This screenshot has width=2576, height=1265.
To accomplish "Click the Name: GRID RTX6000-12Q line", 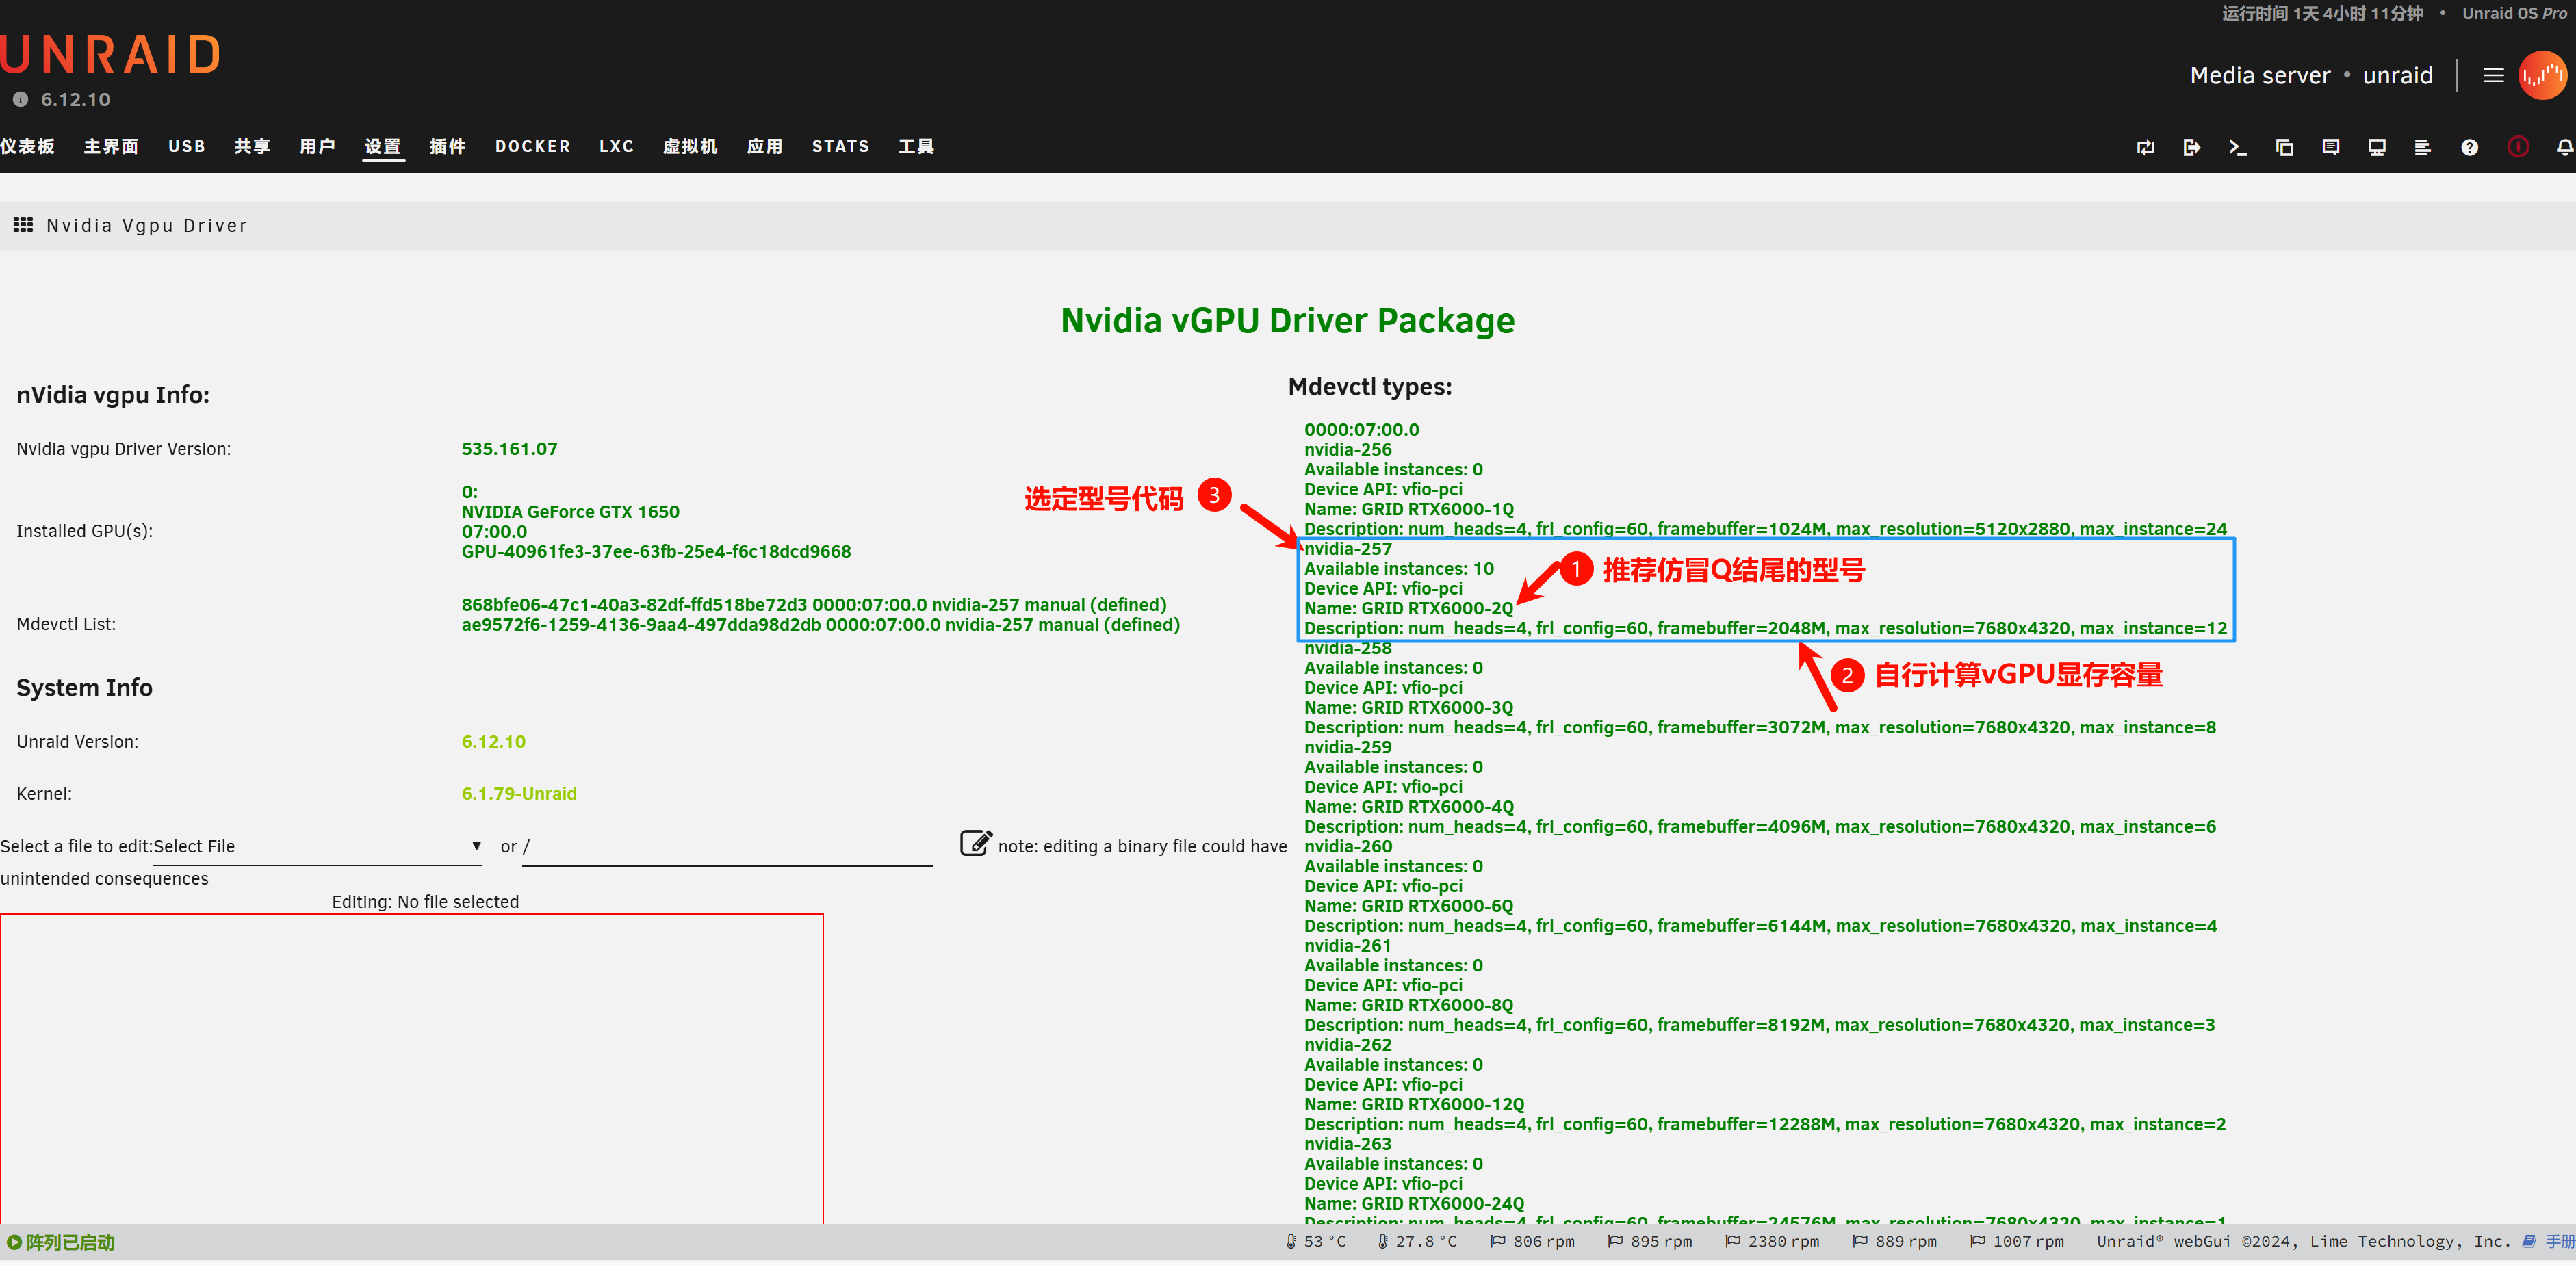I will 1414,1104.
